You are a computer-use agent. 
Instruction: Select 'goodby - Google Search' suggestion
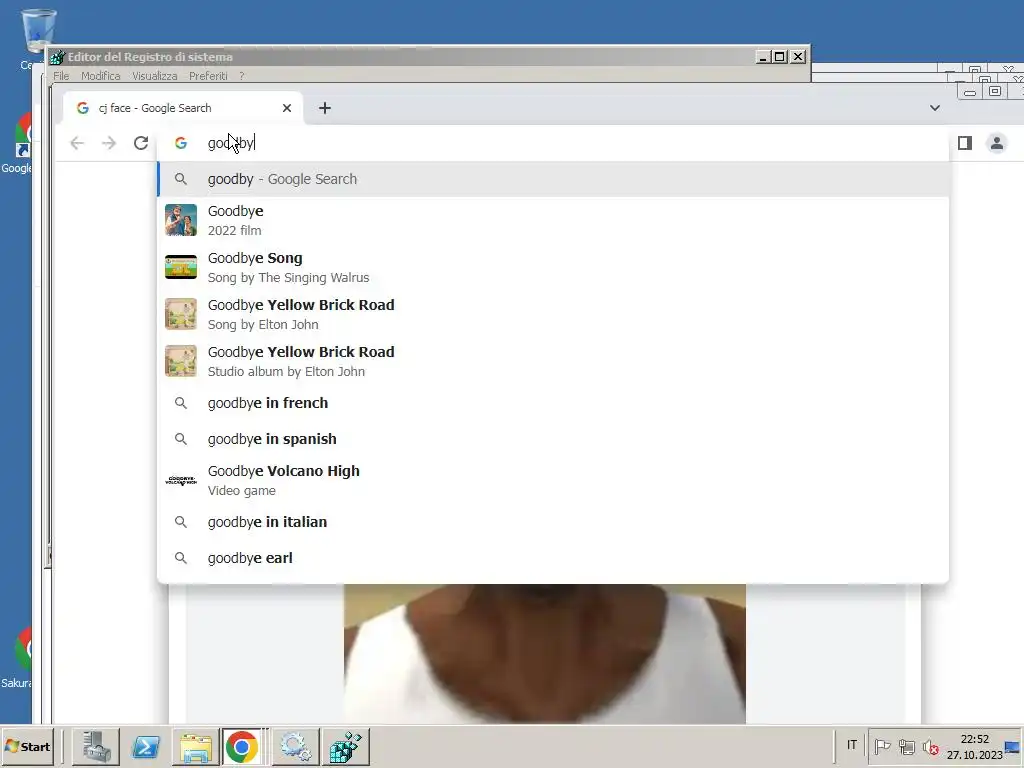[x=553, y=179]
